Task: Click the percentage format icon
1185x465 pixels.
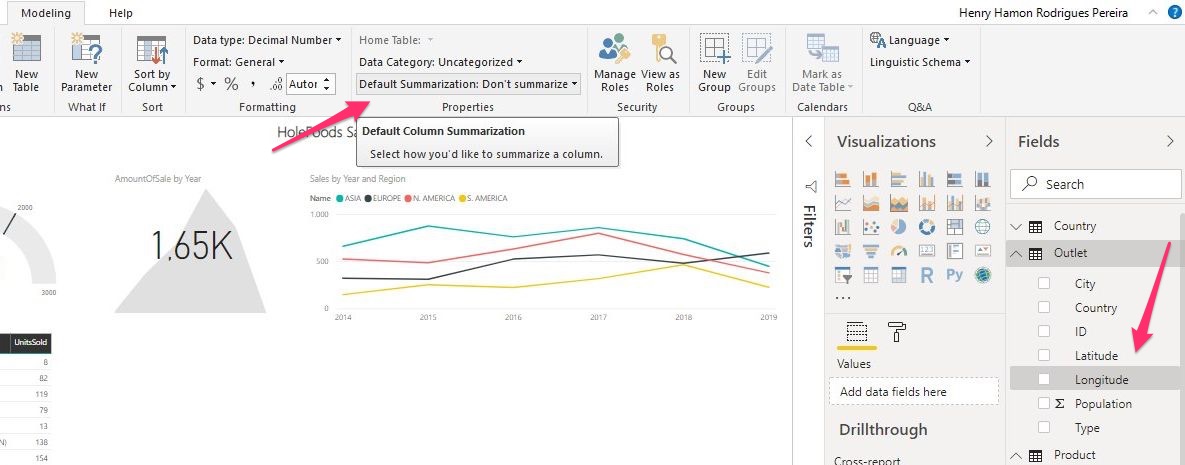Action: tap(231, 84)
